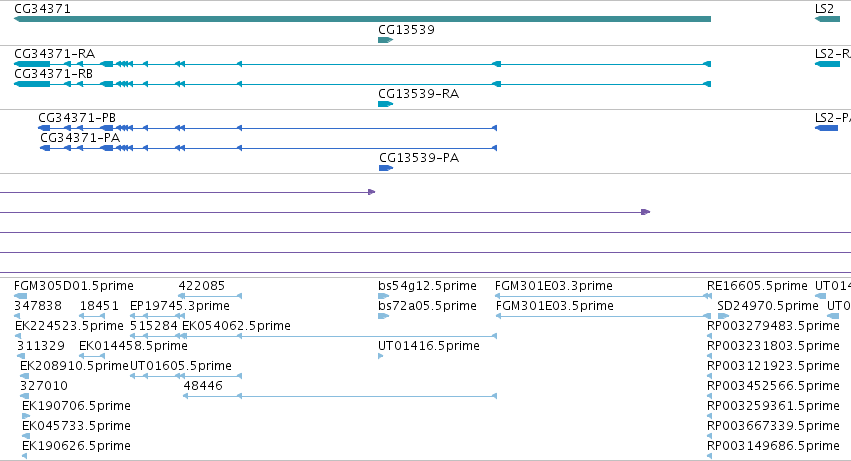Viewport: 851px width, 461px height.
Task: Select EST FGM305D01.5prime label
Action: (x=74, y=286)
